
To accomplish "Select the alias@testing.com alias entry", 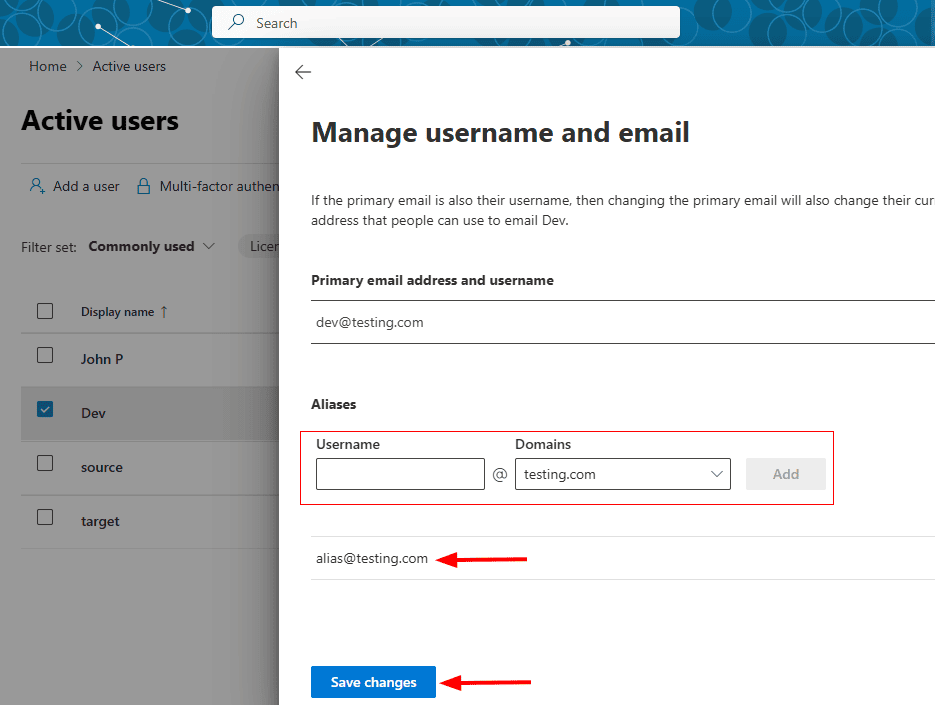I will click(x=372, y=559).
